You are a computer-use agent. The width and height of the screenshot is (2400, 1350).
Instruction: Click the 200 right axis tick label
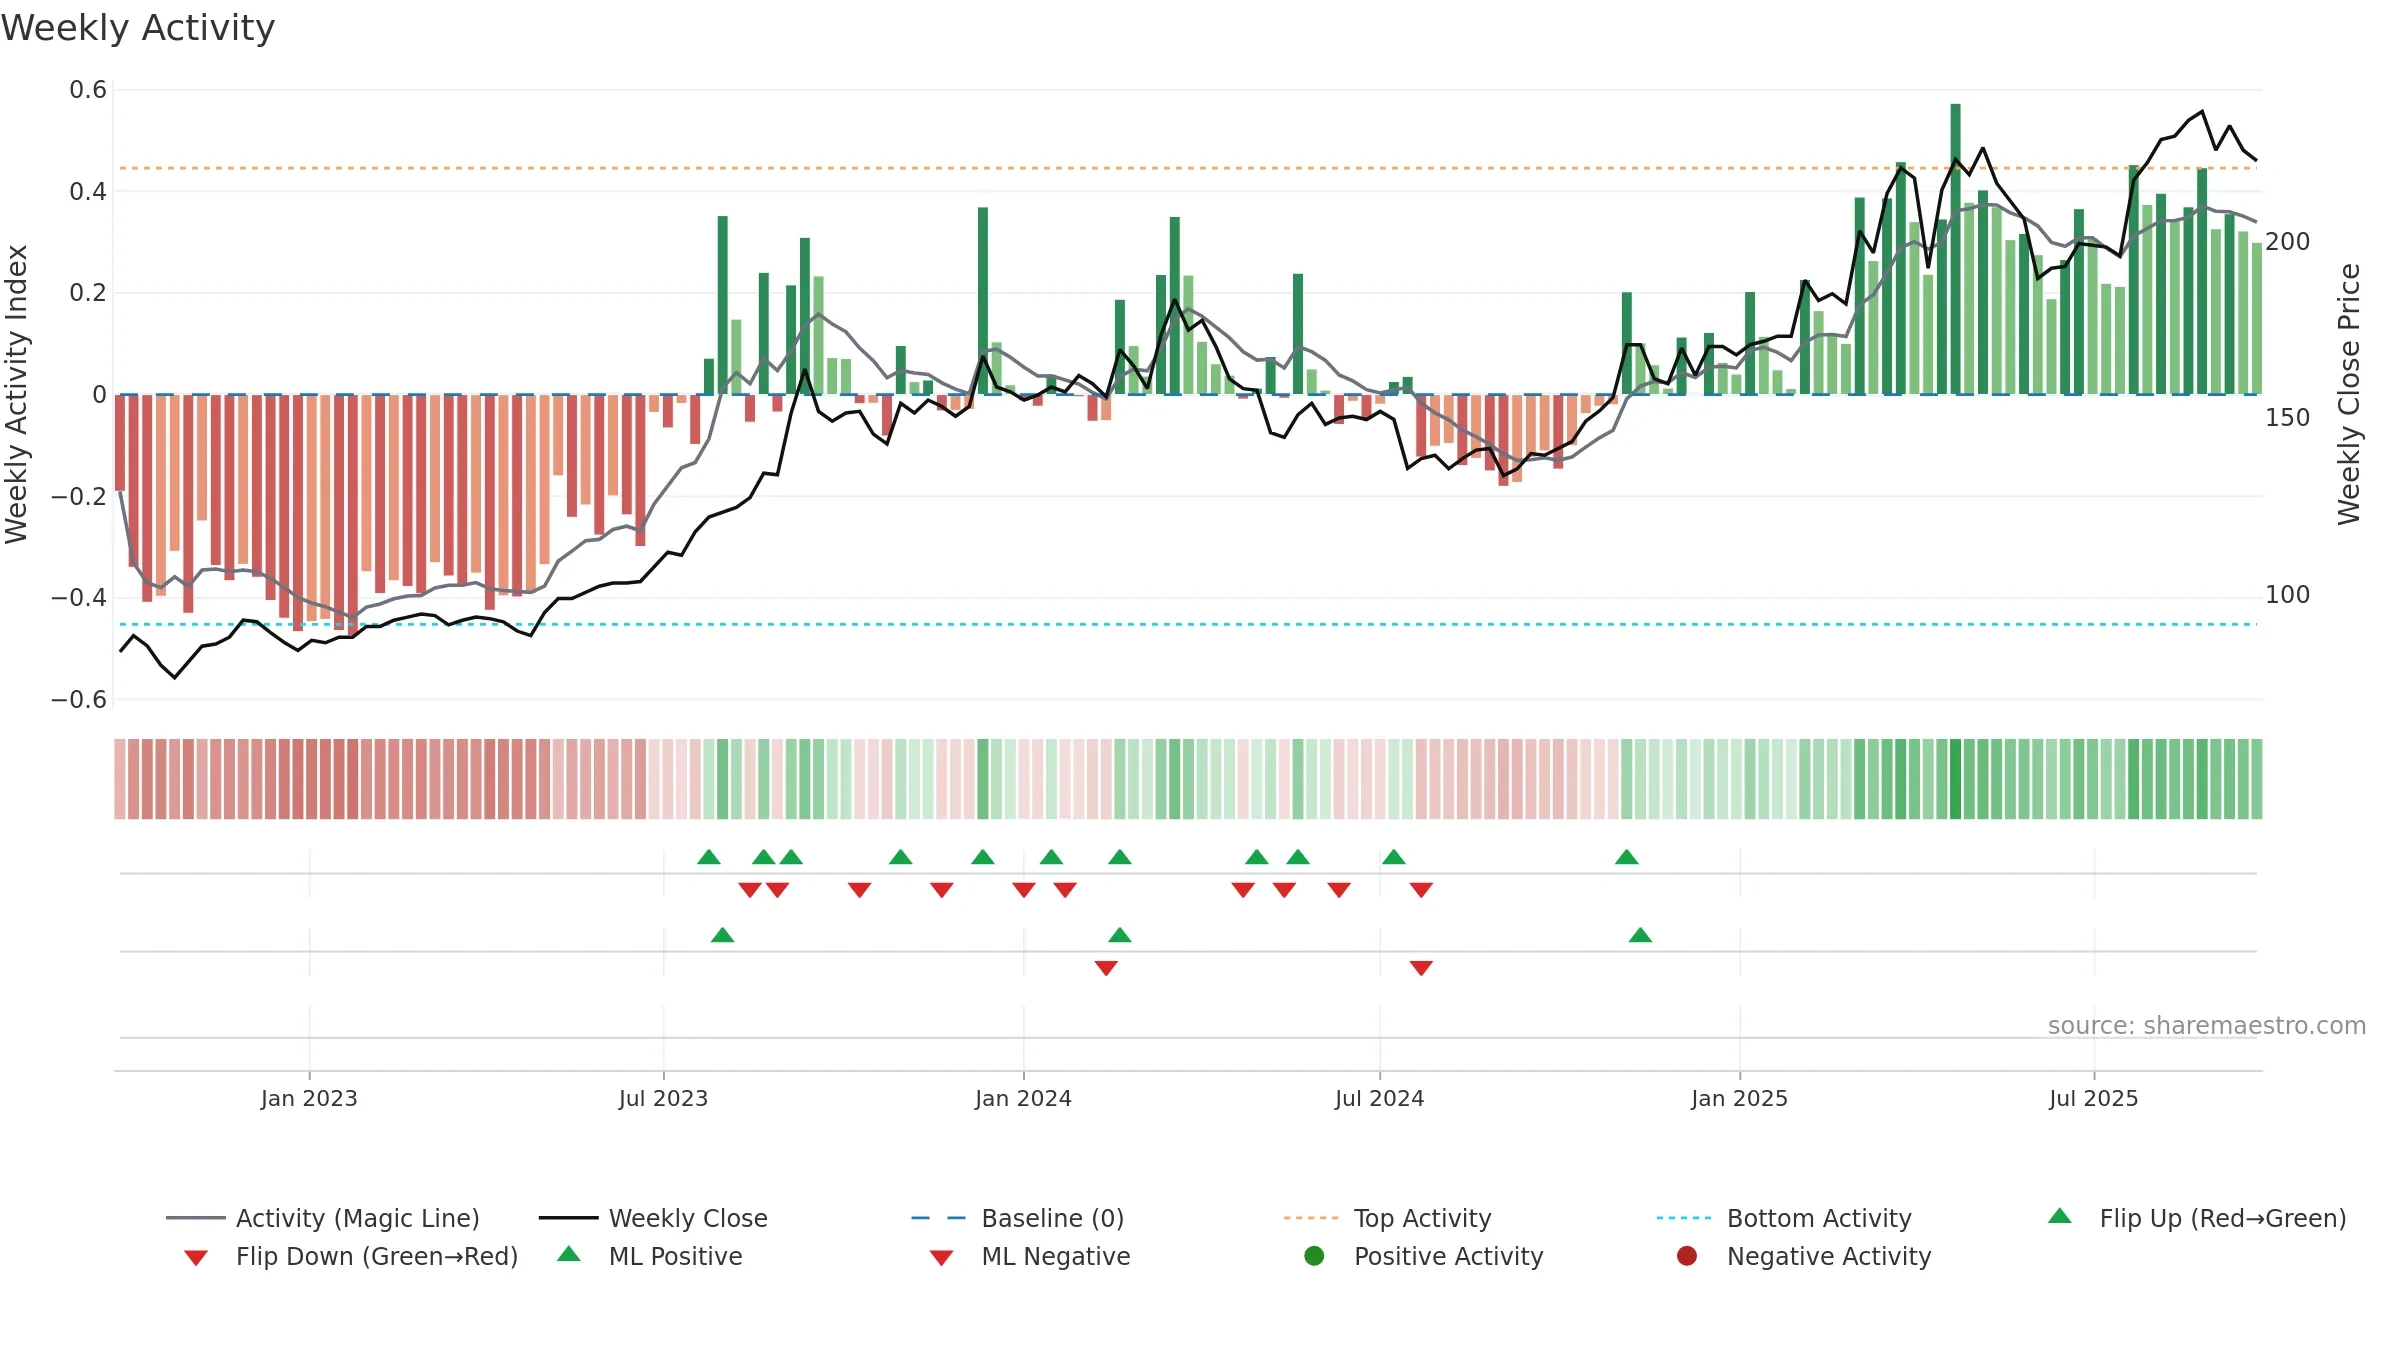(2288, 242)
